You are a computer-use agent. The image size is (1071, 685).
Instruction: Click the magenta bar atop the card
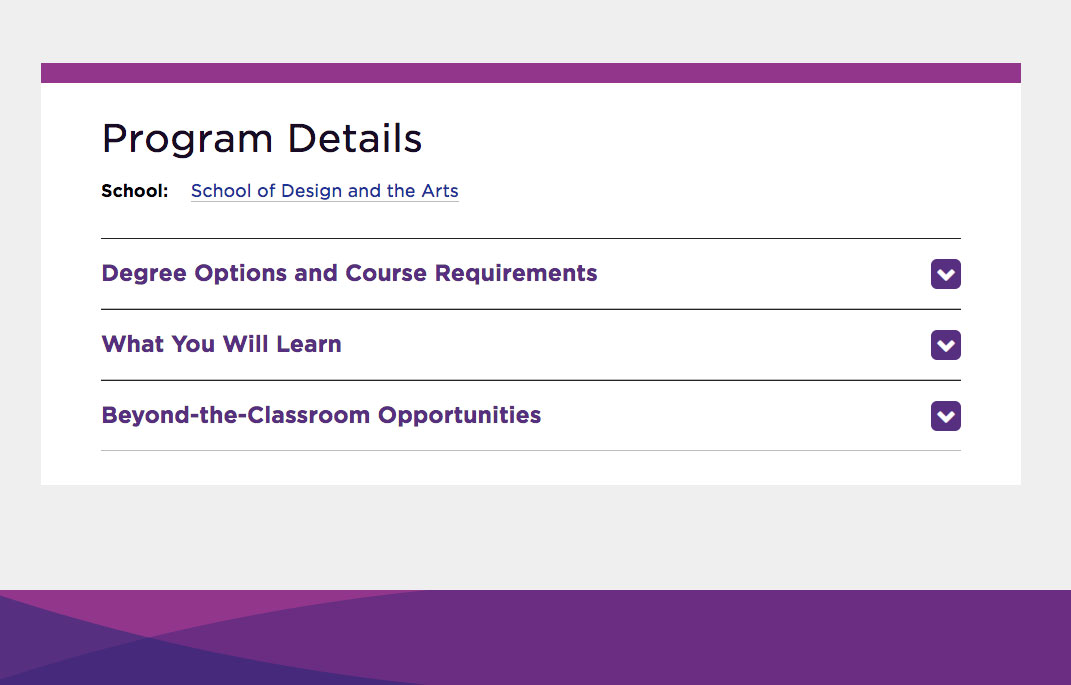[x=531, y=73]
